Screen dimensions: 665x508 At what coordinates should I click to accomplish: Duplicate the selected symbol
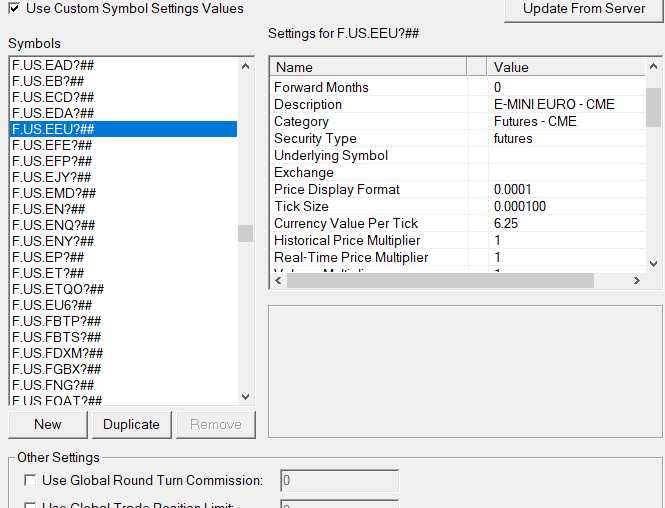click(131, 424)
